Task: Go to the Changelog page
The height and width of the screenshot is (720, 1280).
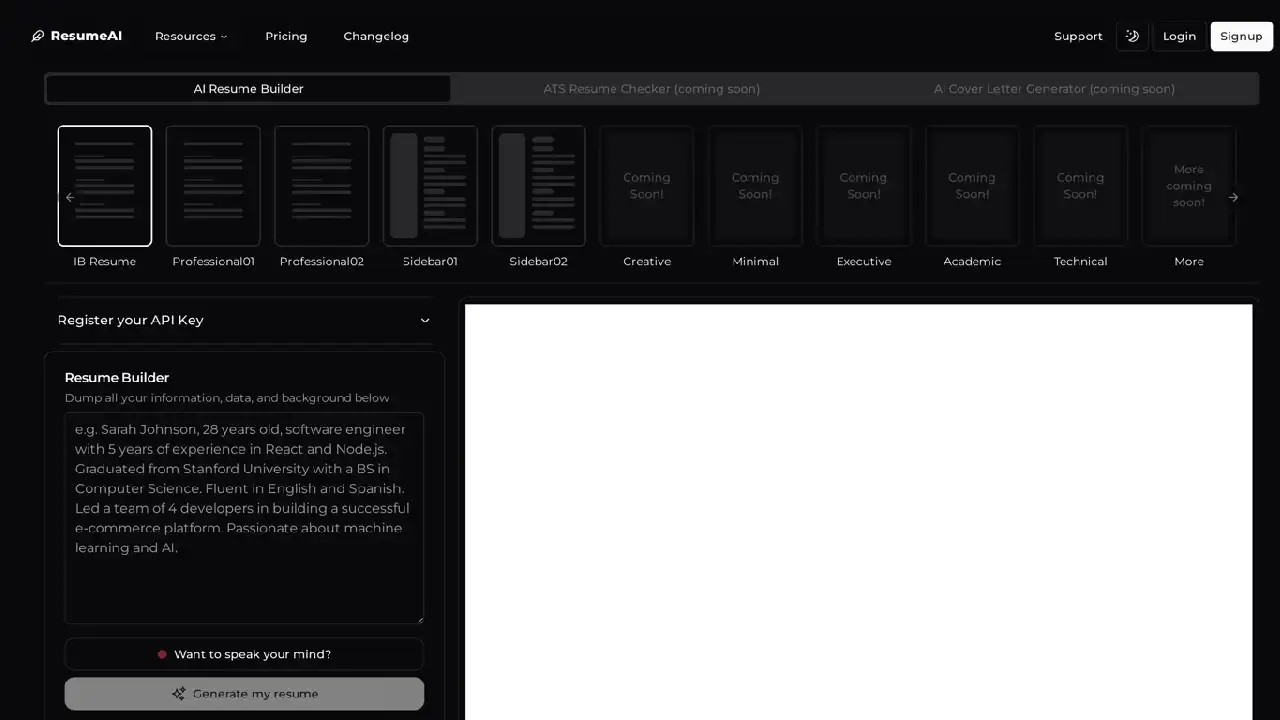Action: click(376, 36)
